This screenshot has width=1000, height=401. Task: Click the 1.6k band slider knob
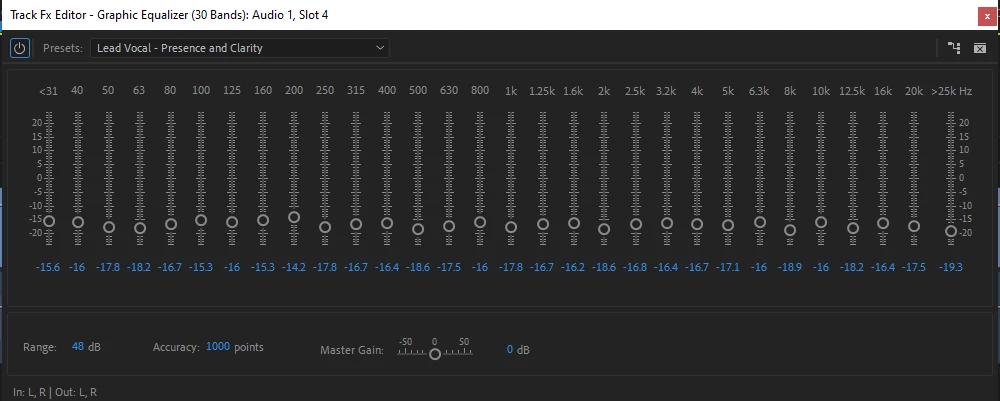pos(574,223)
